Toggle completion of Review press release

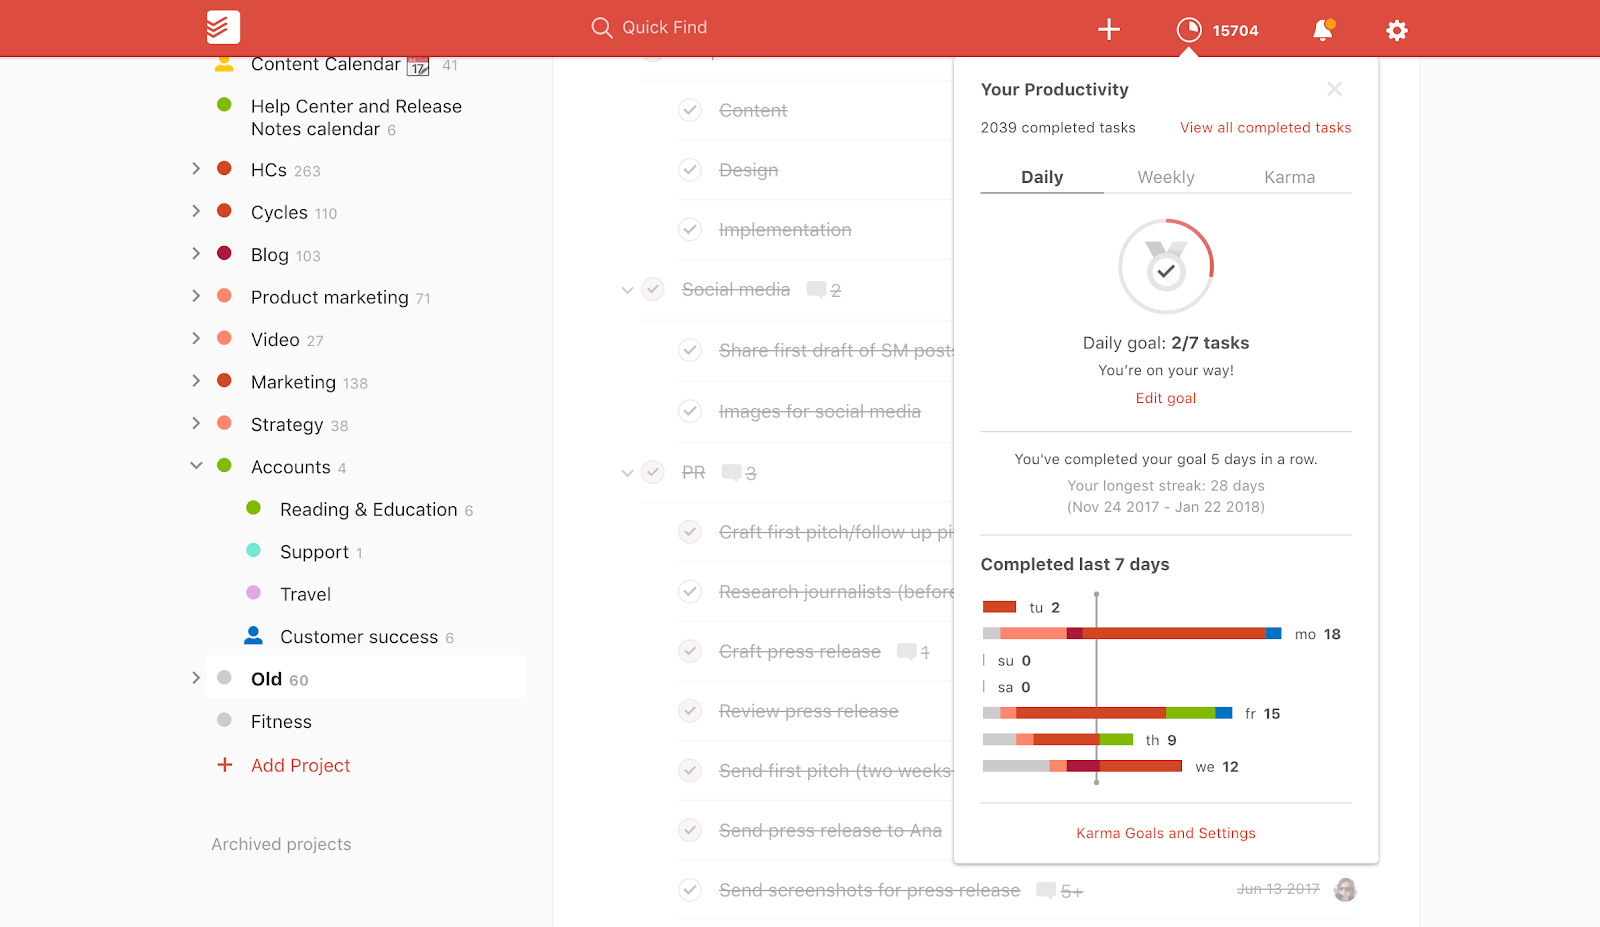pyautogui.click(x=690, y=710)
